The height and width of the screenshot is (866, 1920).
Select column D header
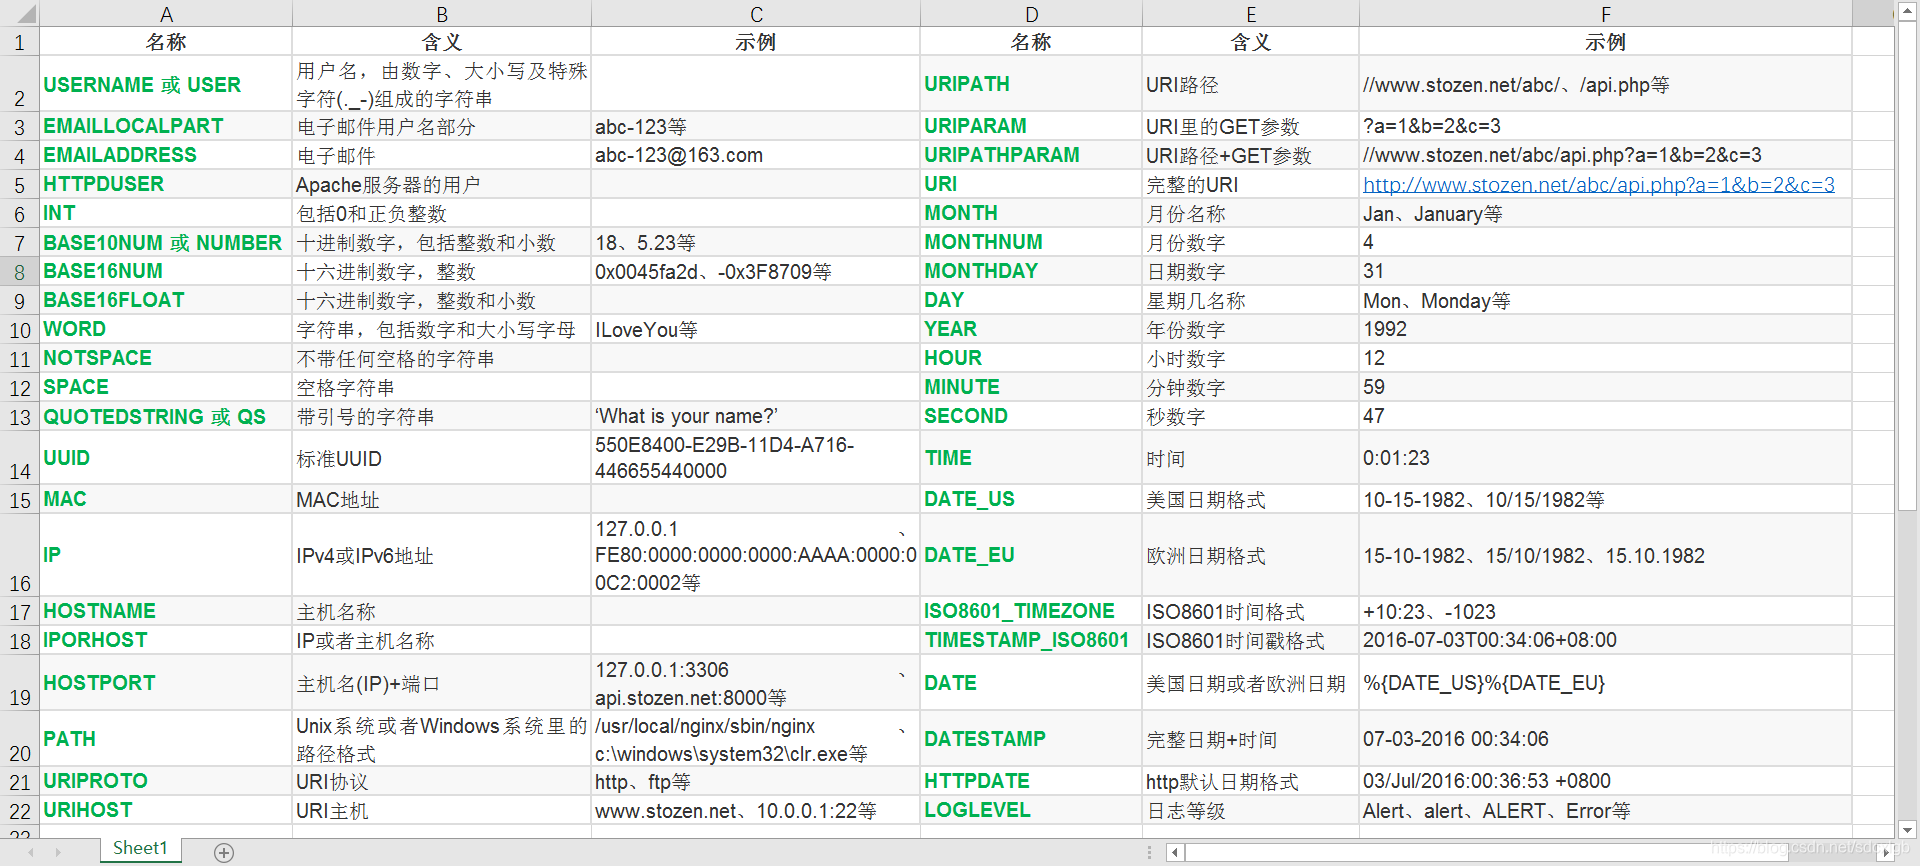point(1031,14)
